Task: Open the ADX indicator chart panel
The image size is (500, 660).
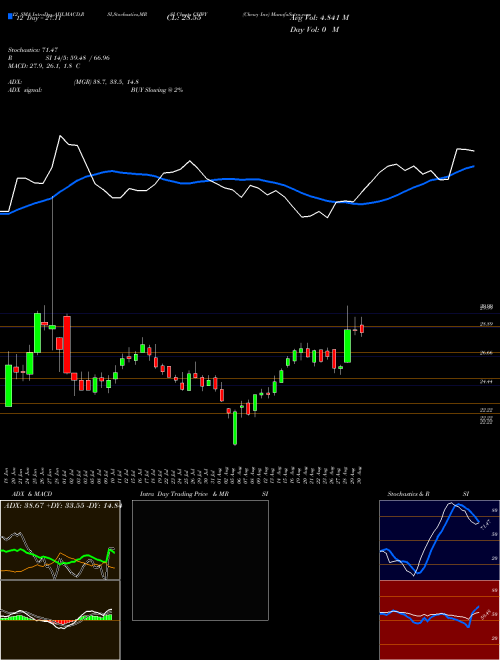Action: click(x=60, y=540)
